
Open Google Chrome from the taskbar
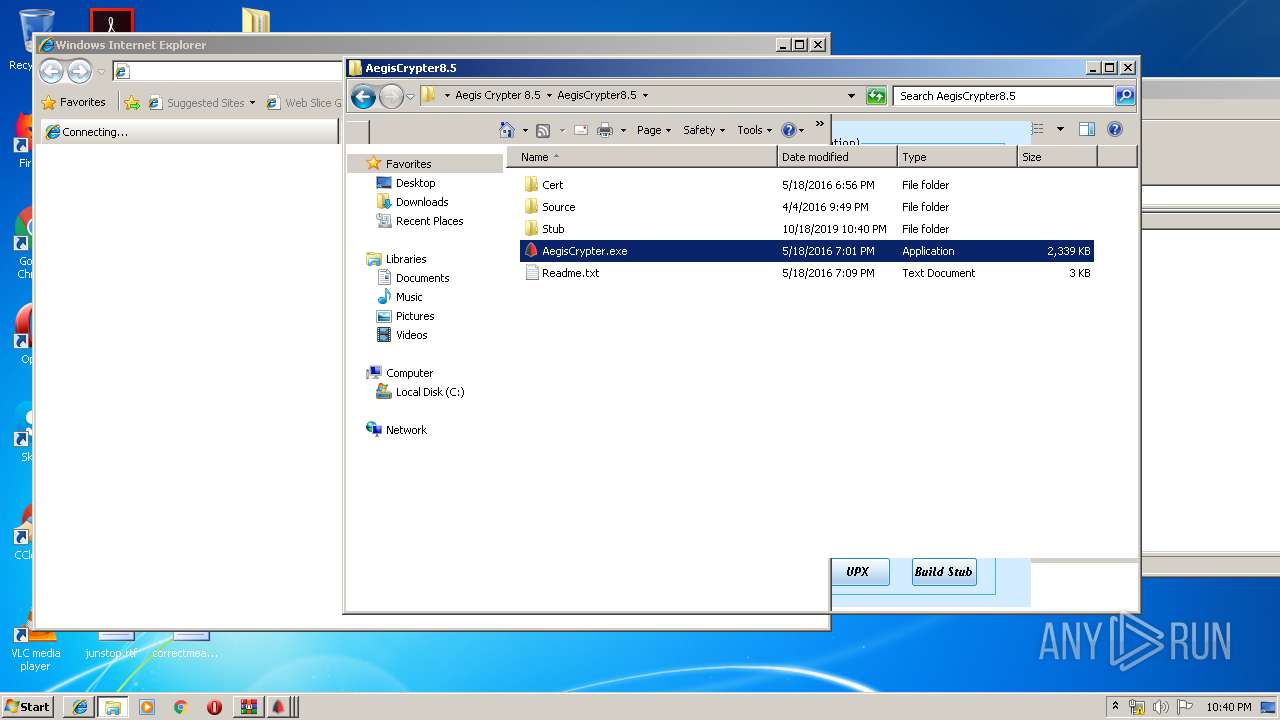pos(180,707)
